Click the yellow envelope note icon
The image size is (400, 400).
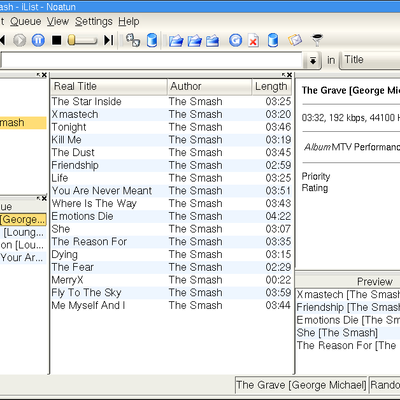[295, 40]
